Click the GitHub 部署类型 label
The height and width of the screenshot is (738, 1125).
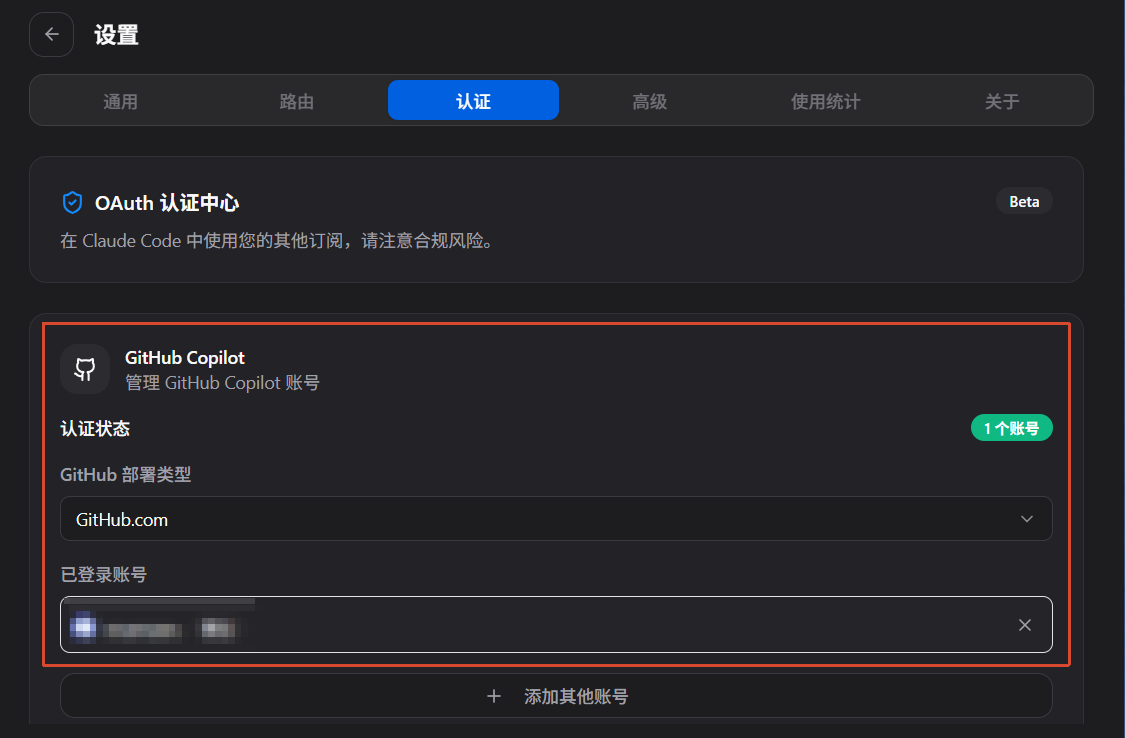point(126,475)
